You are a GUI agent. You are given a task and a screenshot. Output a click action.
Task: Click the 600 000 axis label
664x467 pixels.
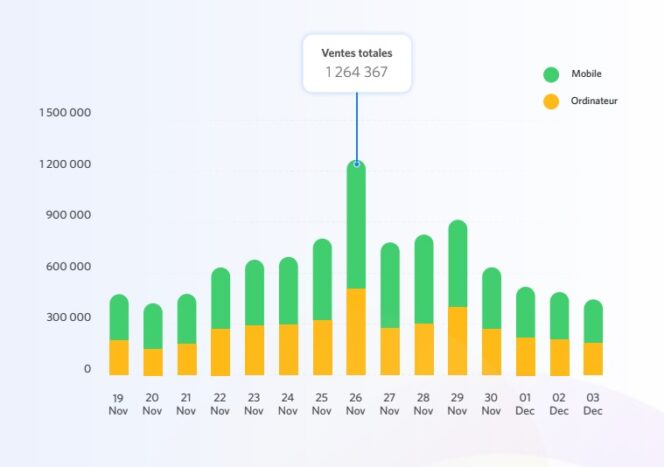tap(68, 267)
